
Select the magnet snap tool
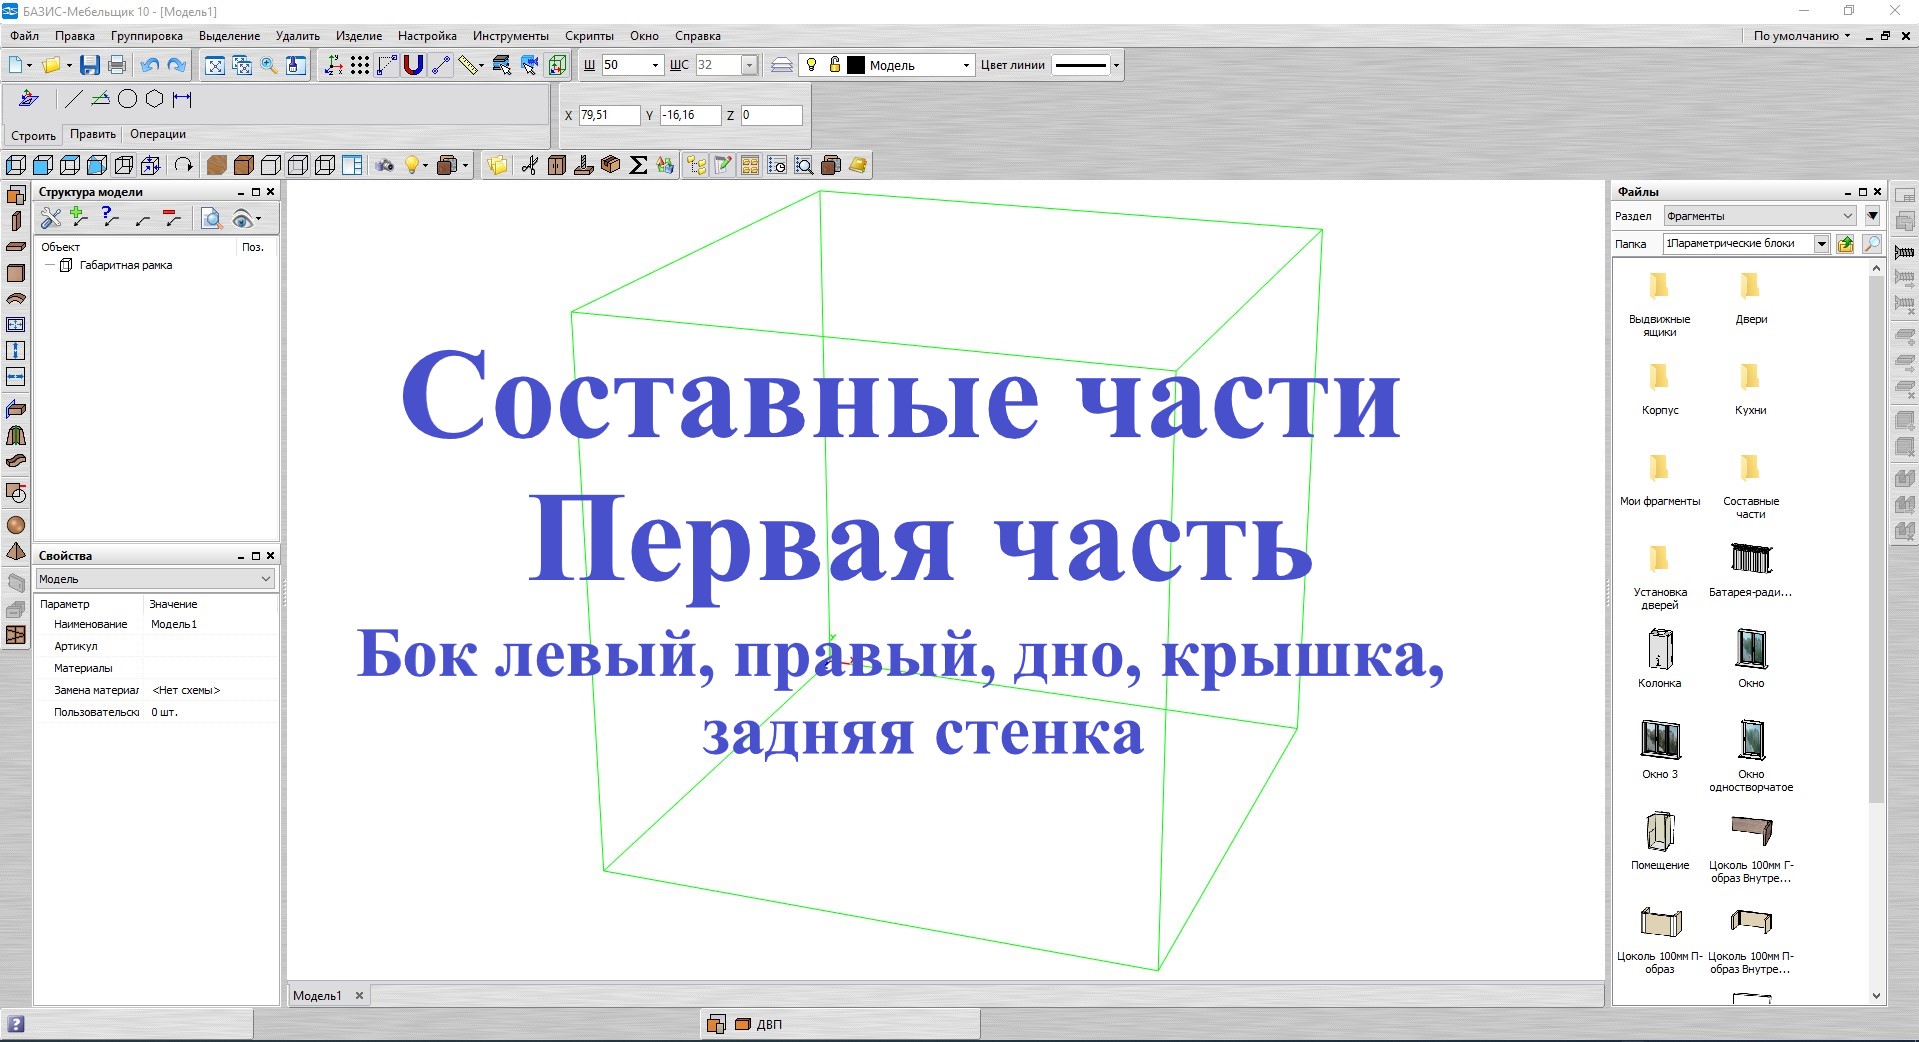tap(411, 65)
